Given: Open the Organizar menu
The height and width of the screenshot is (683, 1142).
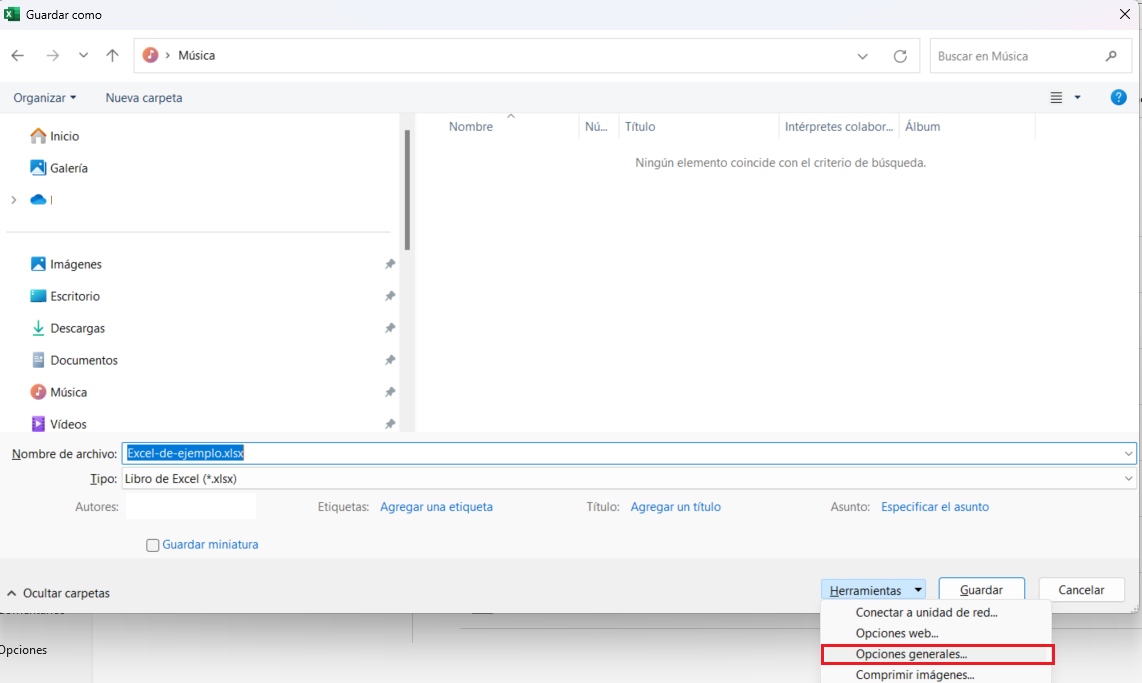Looking at the screenshot, I should [44, 98].
